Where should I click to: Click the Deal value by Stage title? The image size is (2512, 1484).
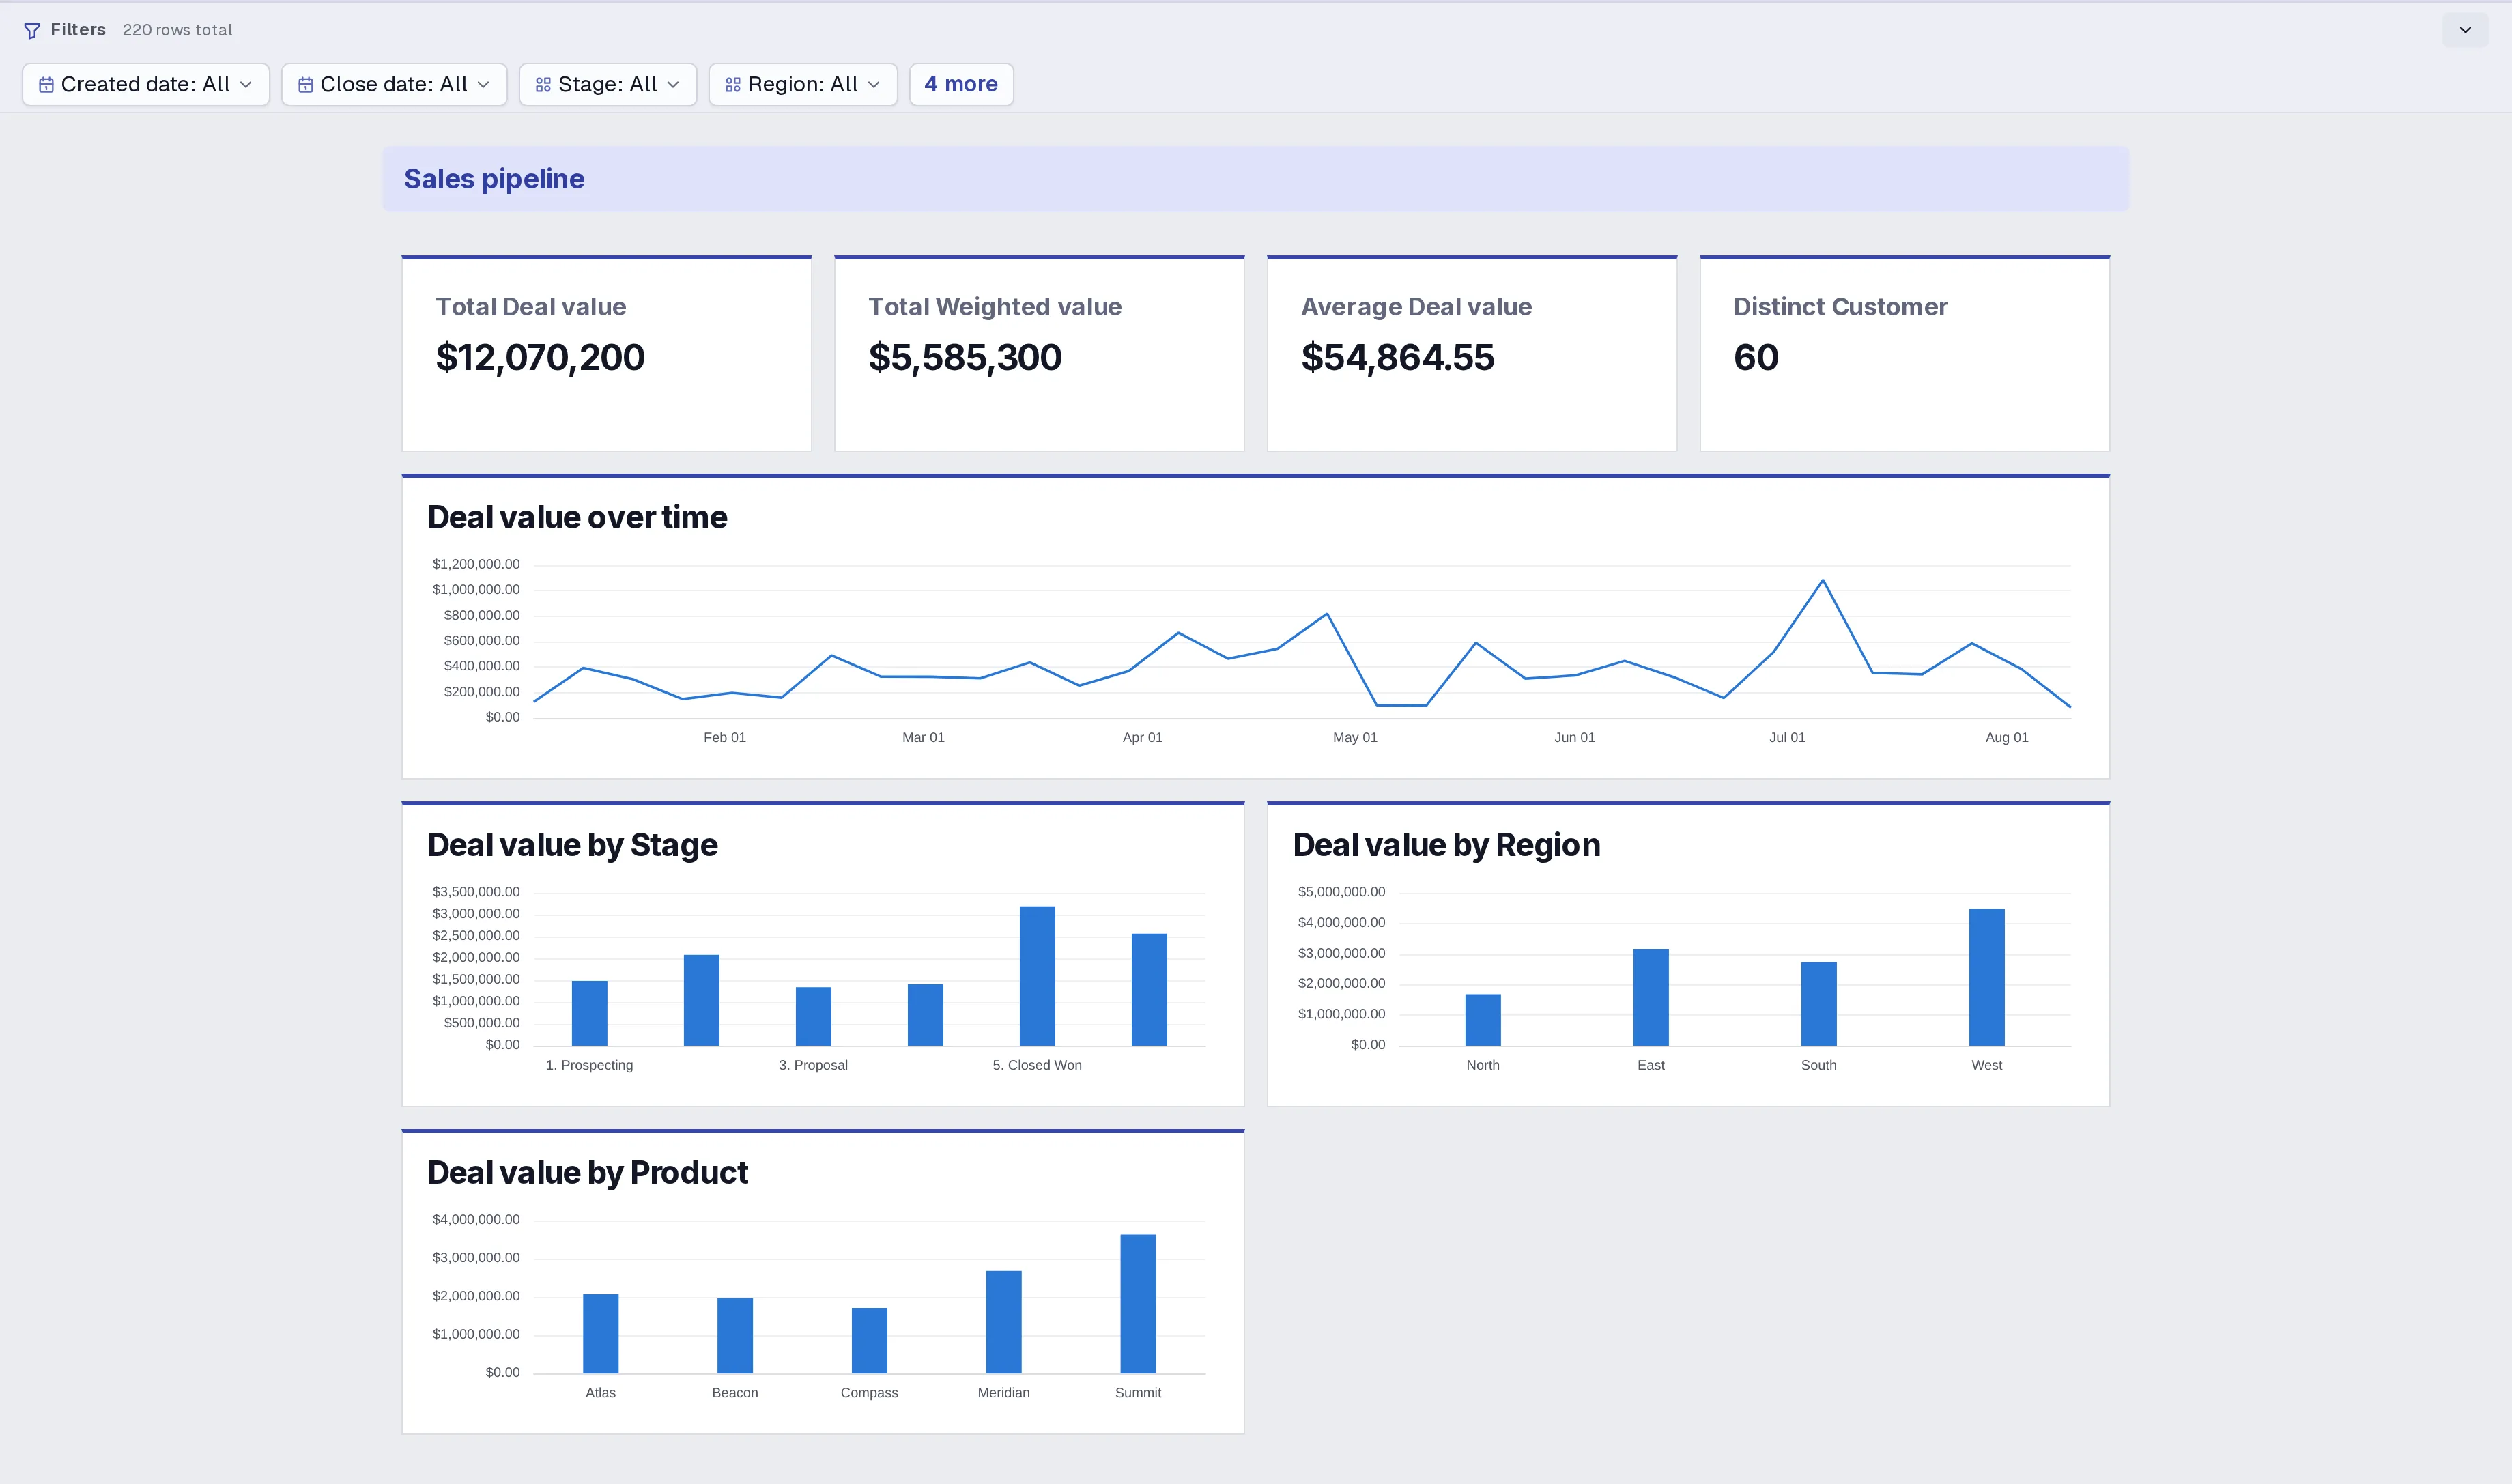pos(572,845)
